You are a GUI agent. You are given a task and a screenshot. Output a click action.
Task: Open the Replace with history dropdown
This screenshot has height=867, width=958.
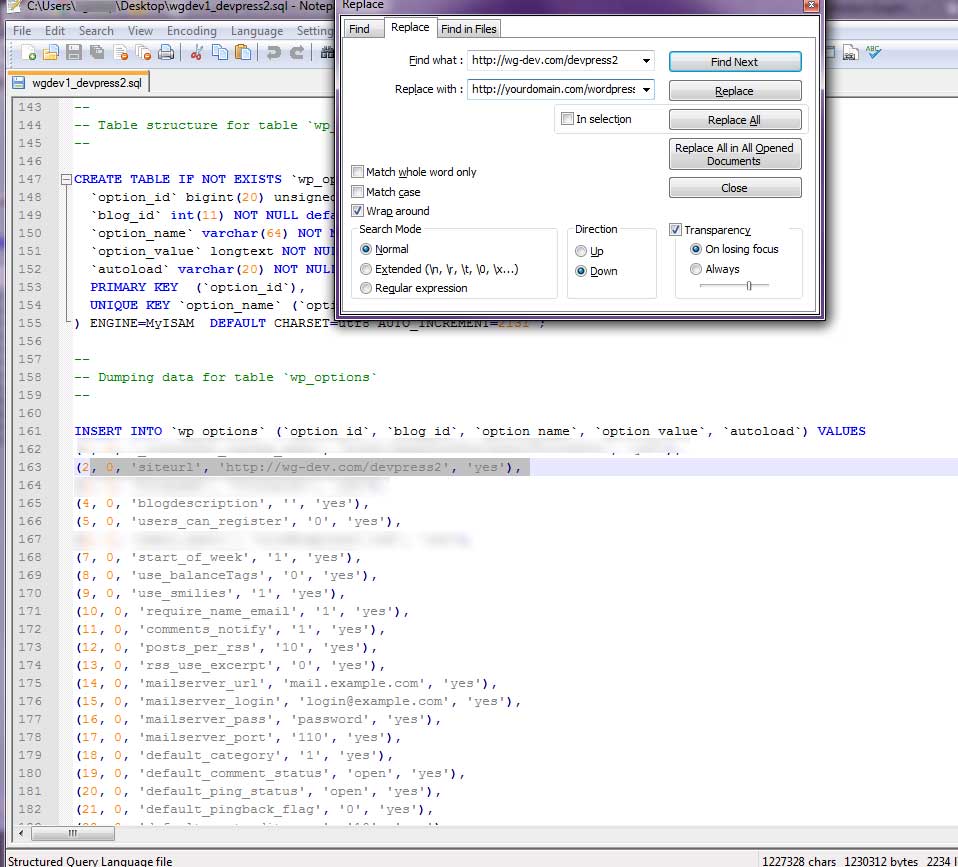[646, 89]
